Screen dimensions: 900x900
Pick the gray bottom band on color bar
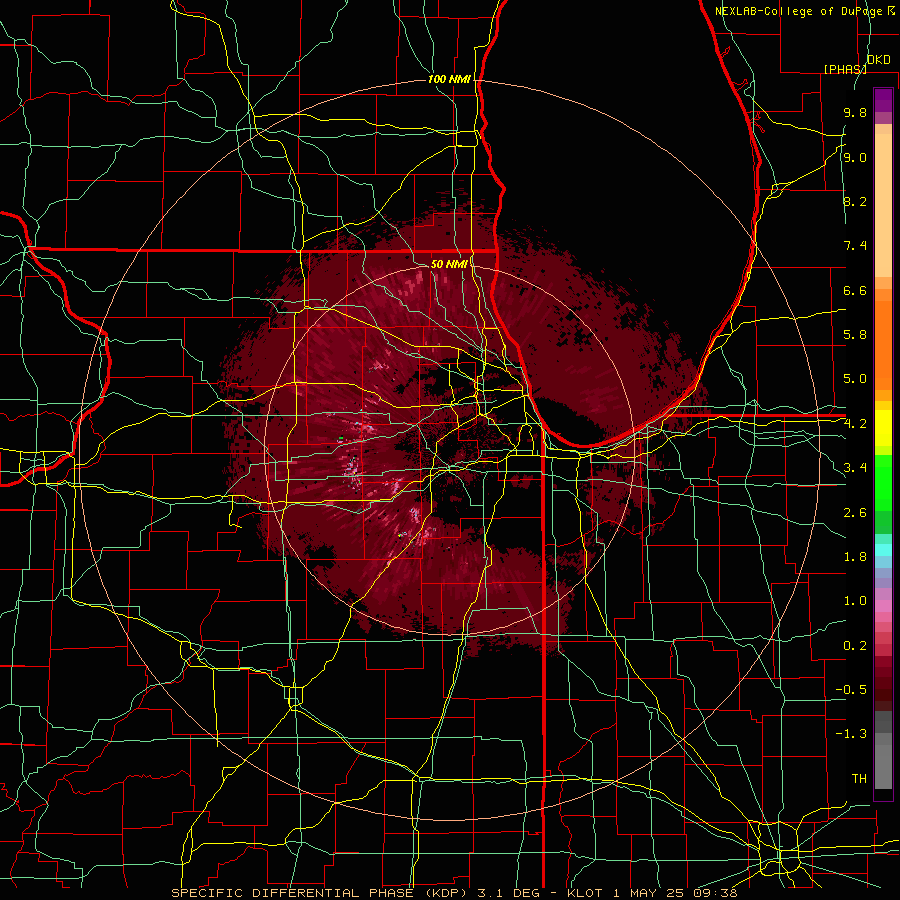[883, 767]
